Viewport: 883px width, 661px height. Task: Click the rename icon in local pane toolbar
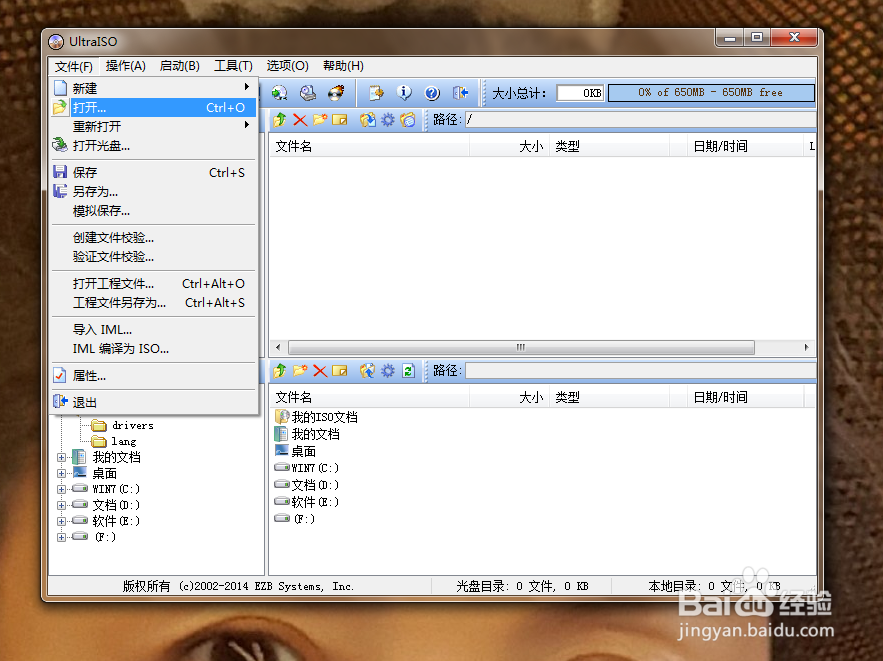[x=340, y=370]
